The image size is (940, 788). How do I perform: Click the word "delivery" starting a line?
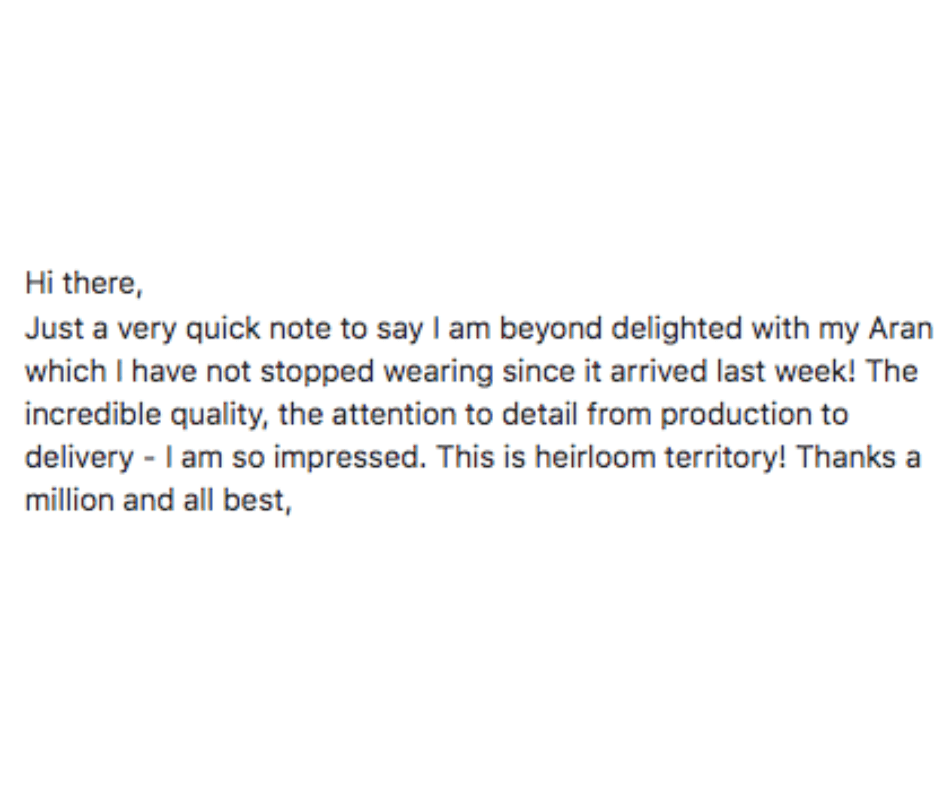pyautogui.click(x=79, y=458)
